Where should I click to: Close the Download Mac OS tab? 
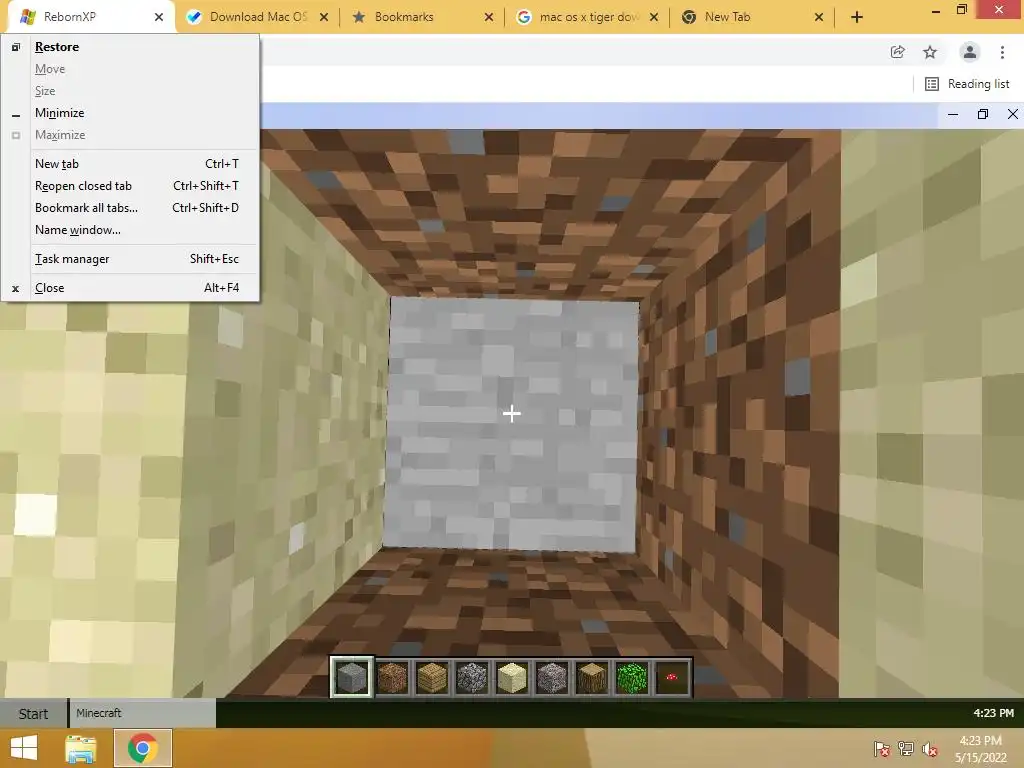pos(324,18)
